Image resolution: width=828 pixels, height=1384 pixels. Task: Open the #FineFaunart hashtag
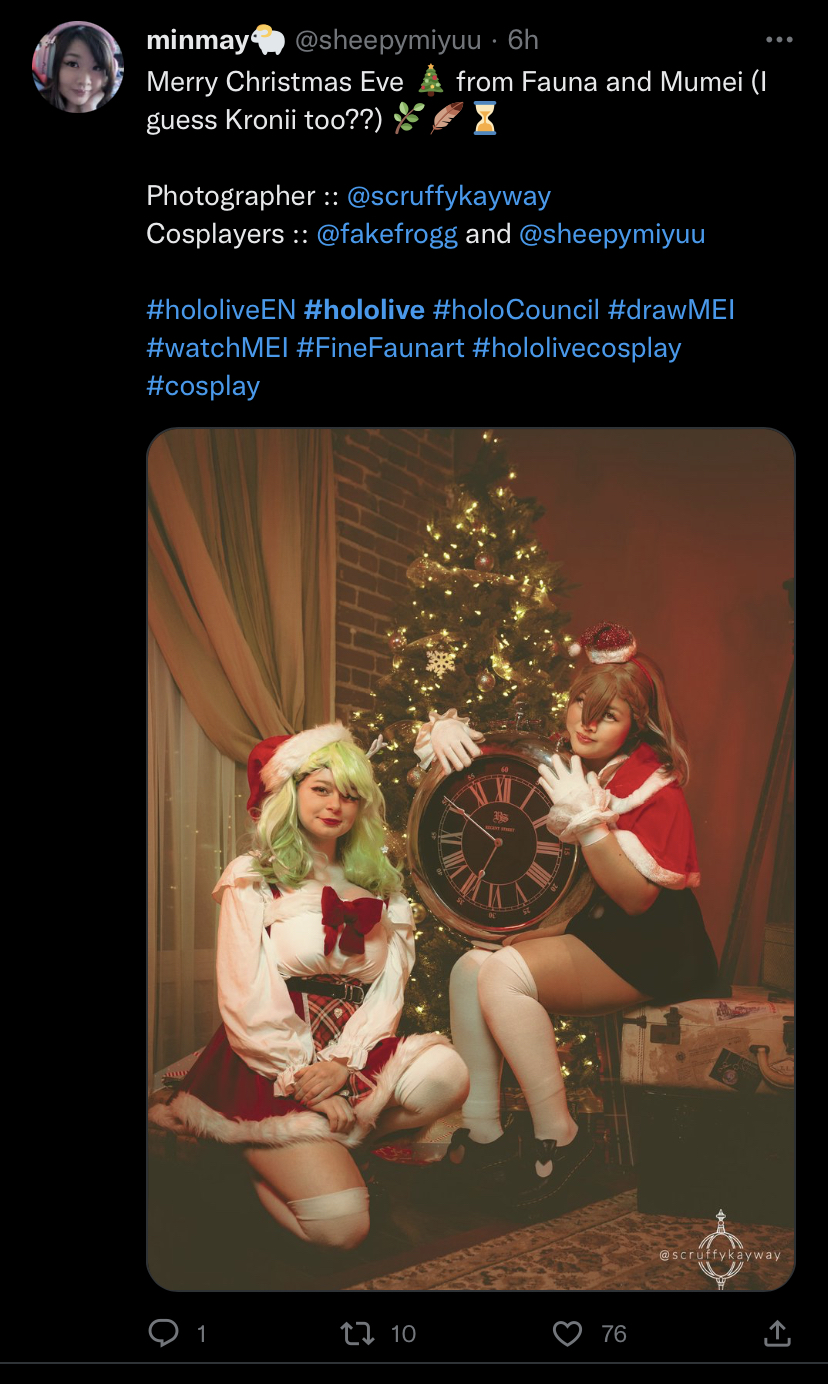click(x=380, y=348)
